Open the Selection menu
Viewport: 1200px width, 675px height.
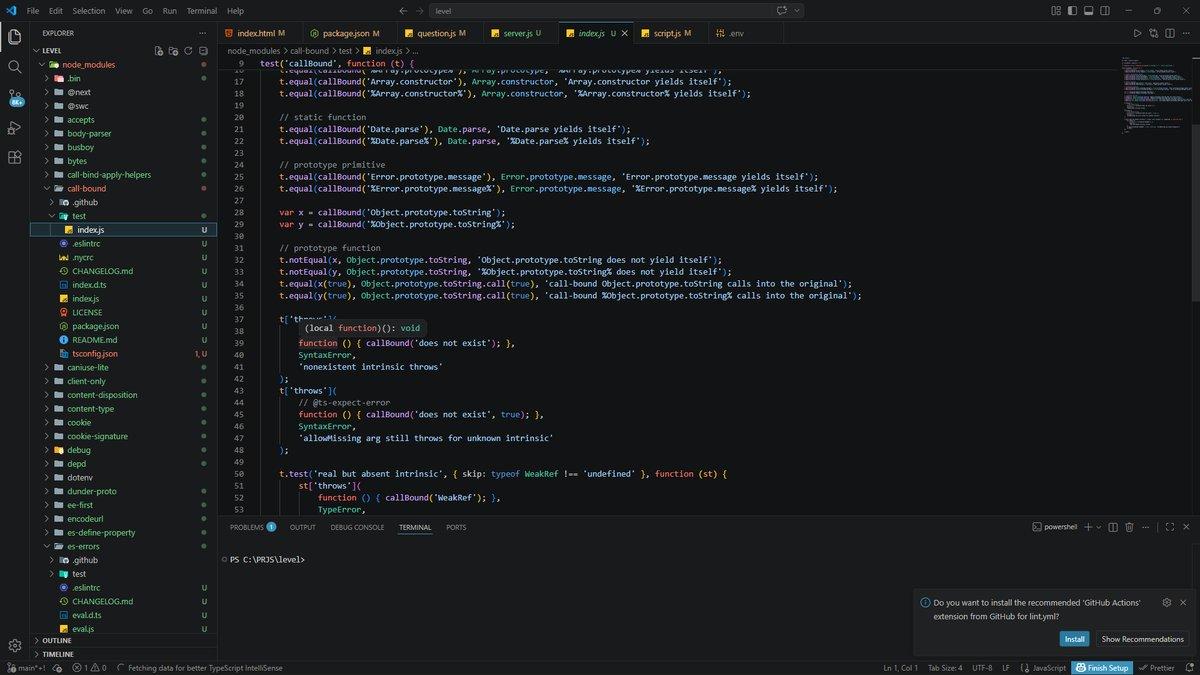(88, 10)
